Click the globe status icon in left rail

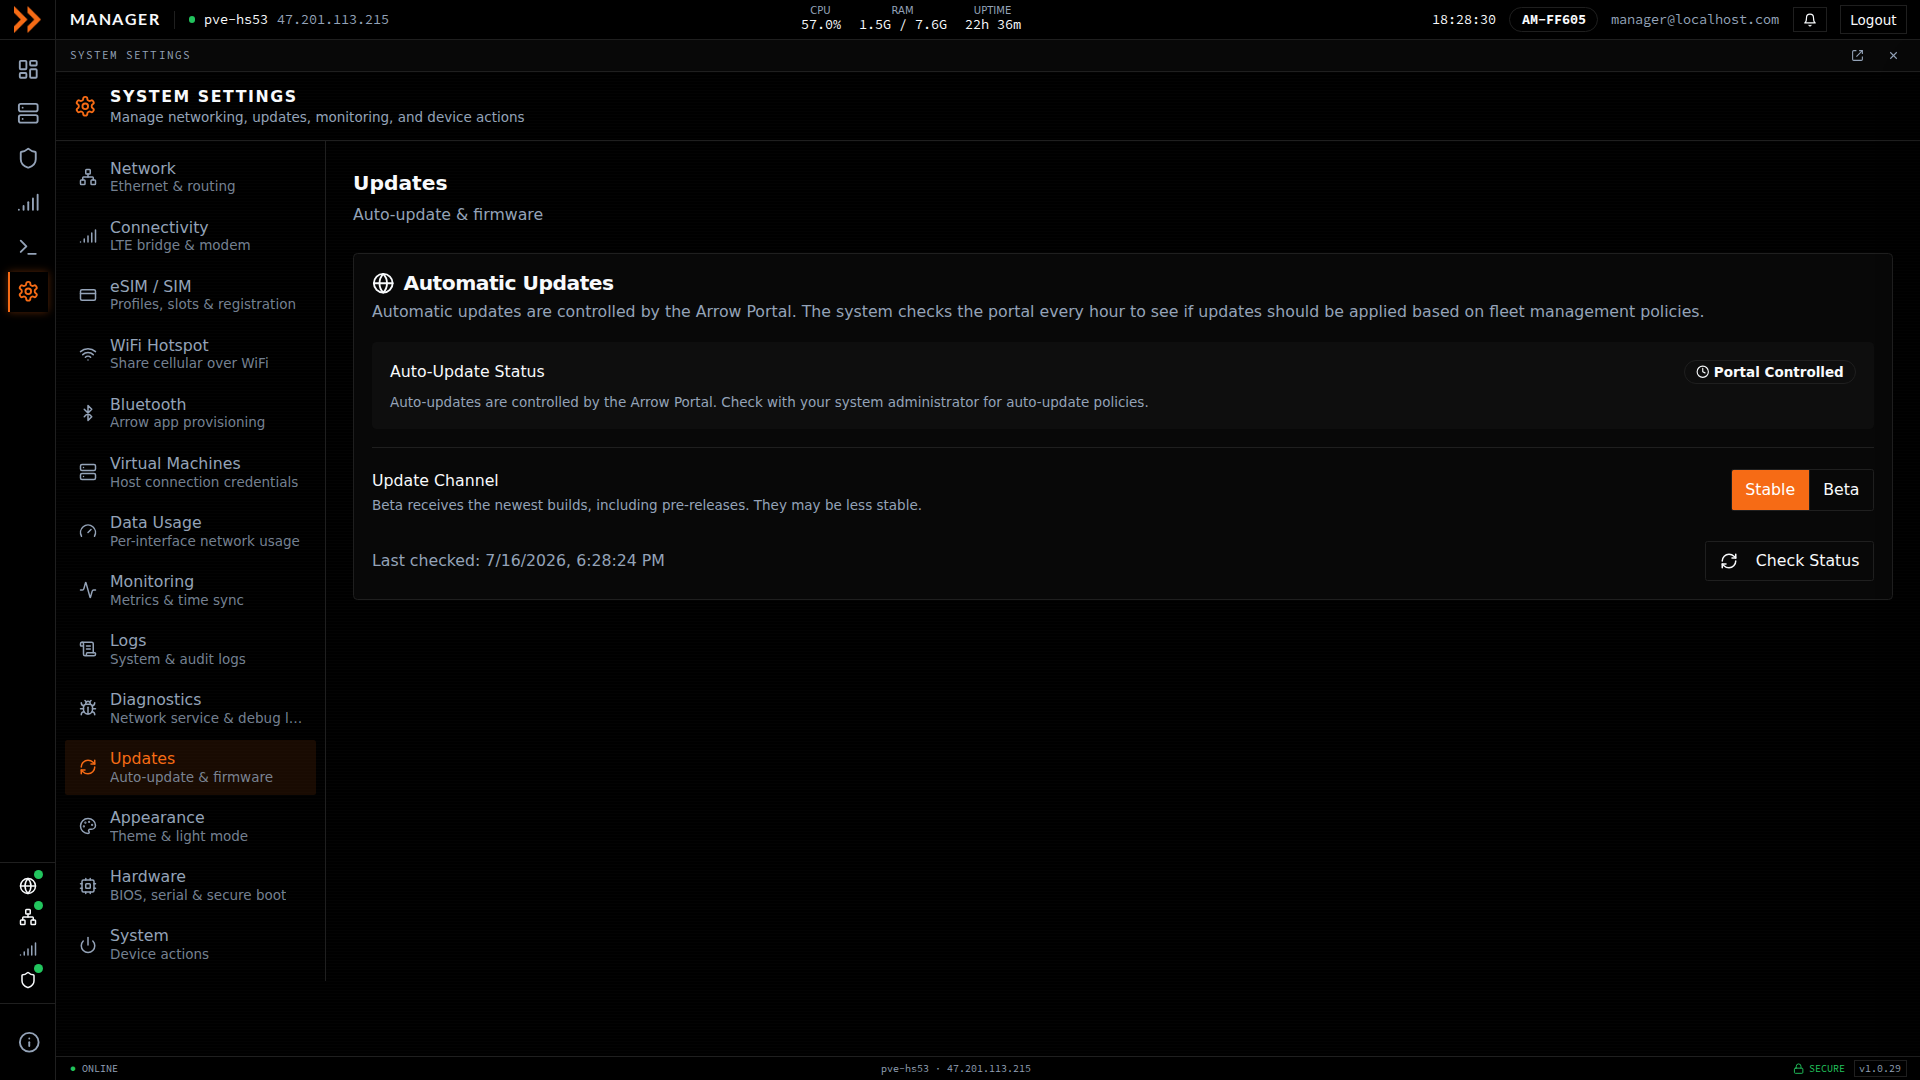pyautogui.click(x=28, y=886)
